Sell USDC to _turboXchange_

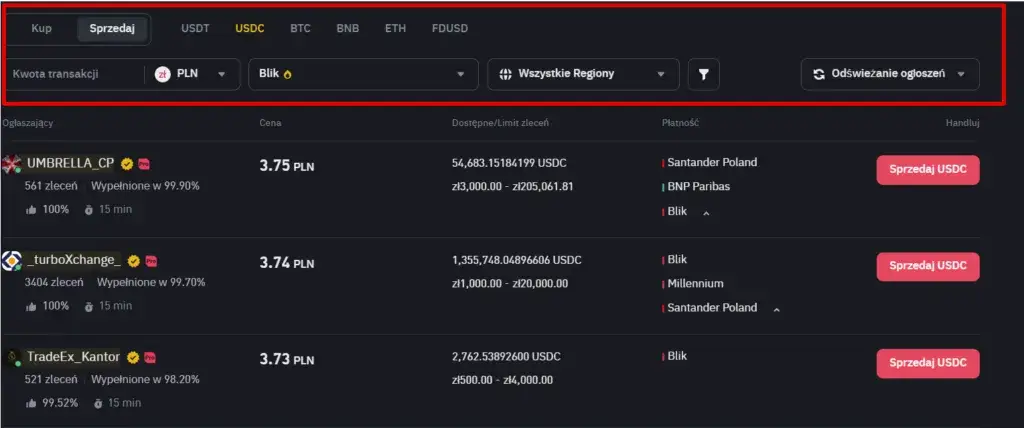point(927,267)
